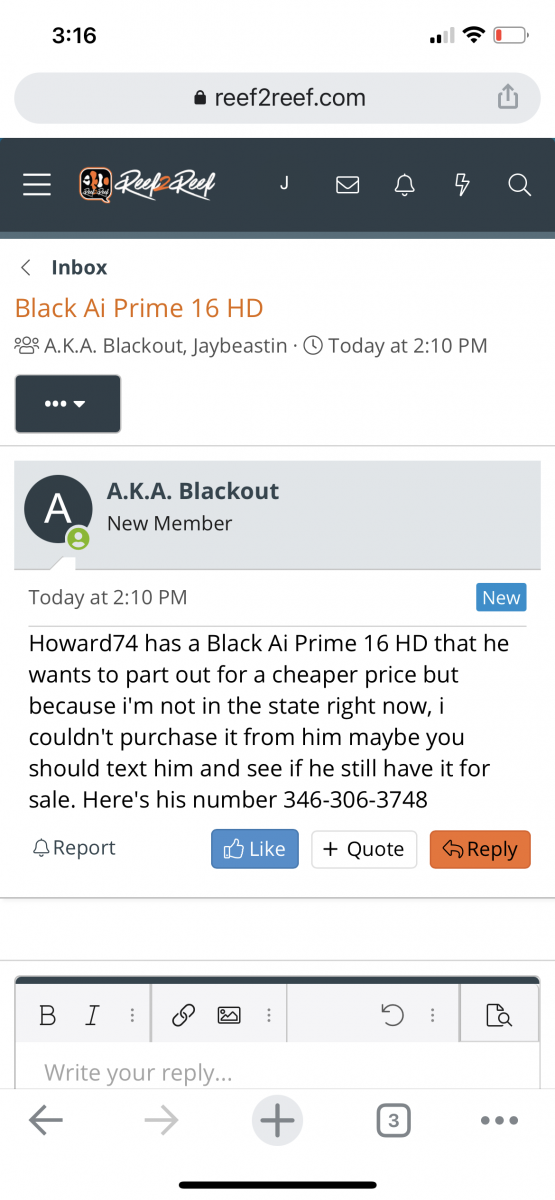Screen dimensions: 555x1200
Task: Reply to the Blackout message
Action: (480, 849)
